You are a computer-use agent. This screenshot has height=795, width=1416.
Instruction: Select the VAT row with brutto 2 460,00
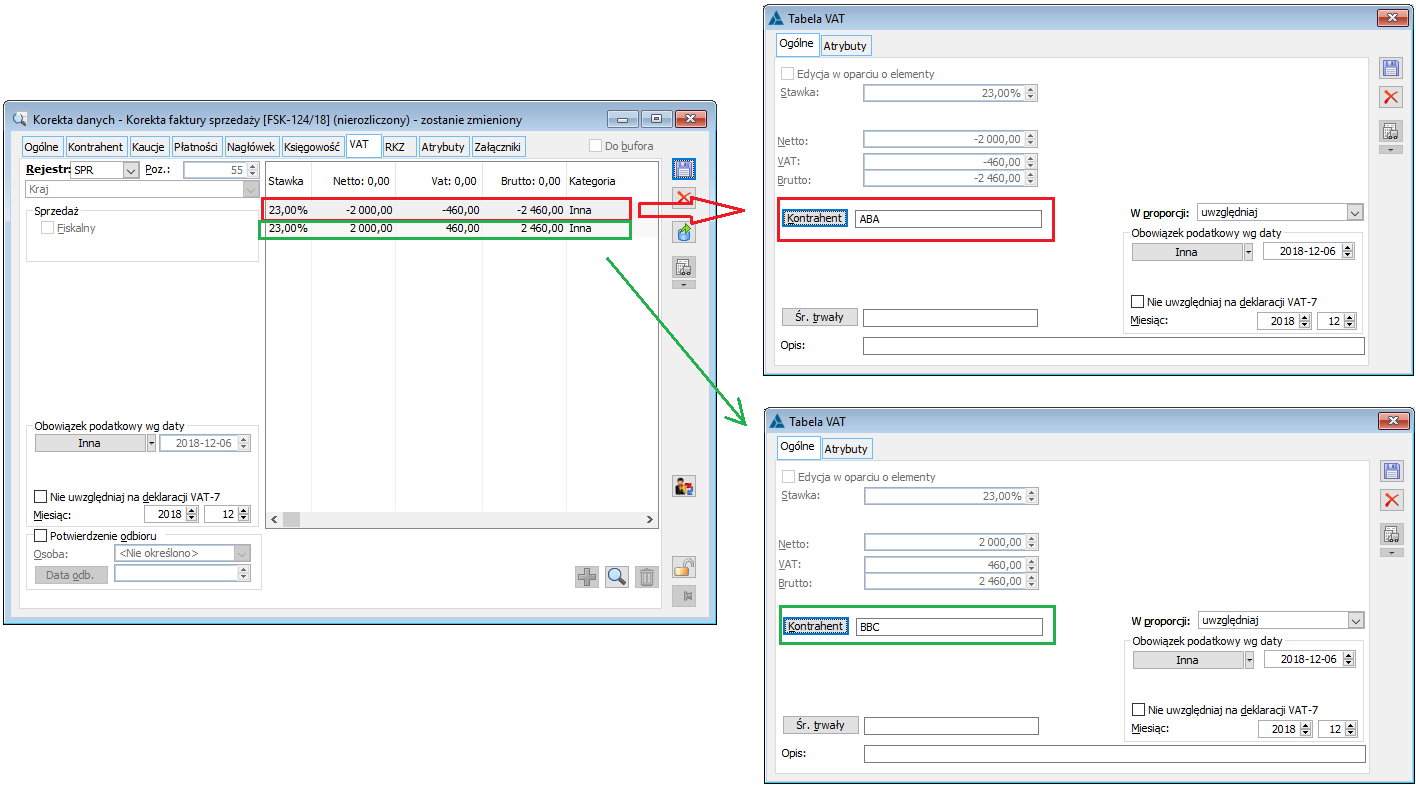447,228
